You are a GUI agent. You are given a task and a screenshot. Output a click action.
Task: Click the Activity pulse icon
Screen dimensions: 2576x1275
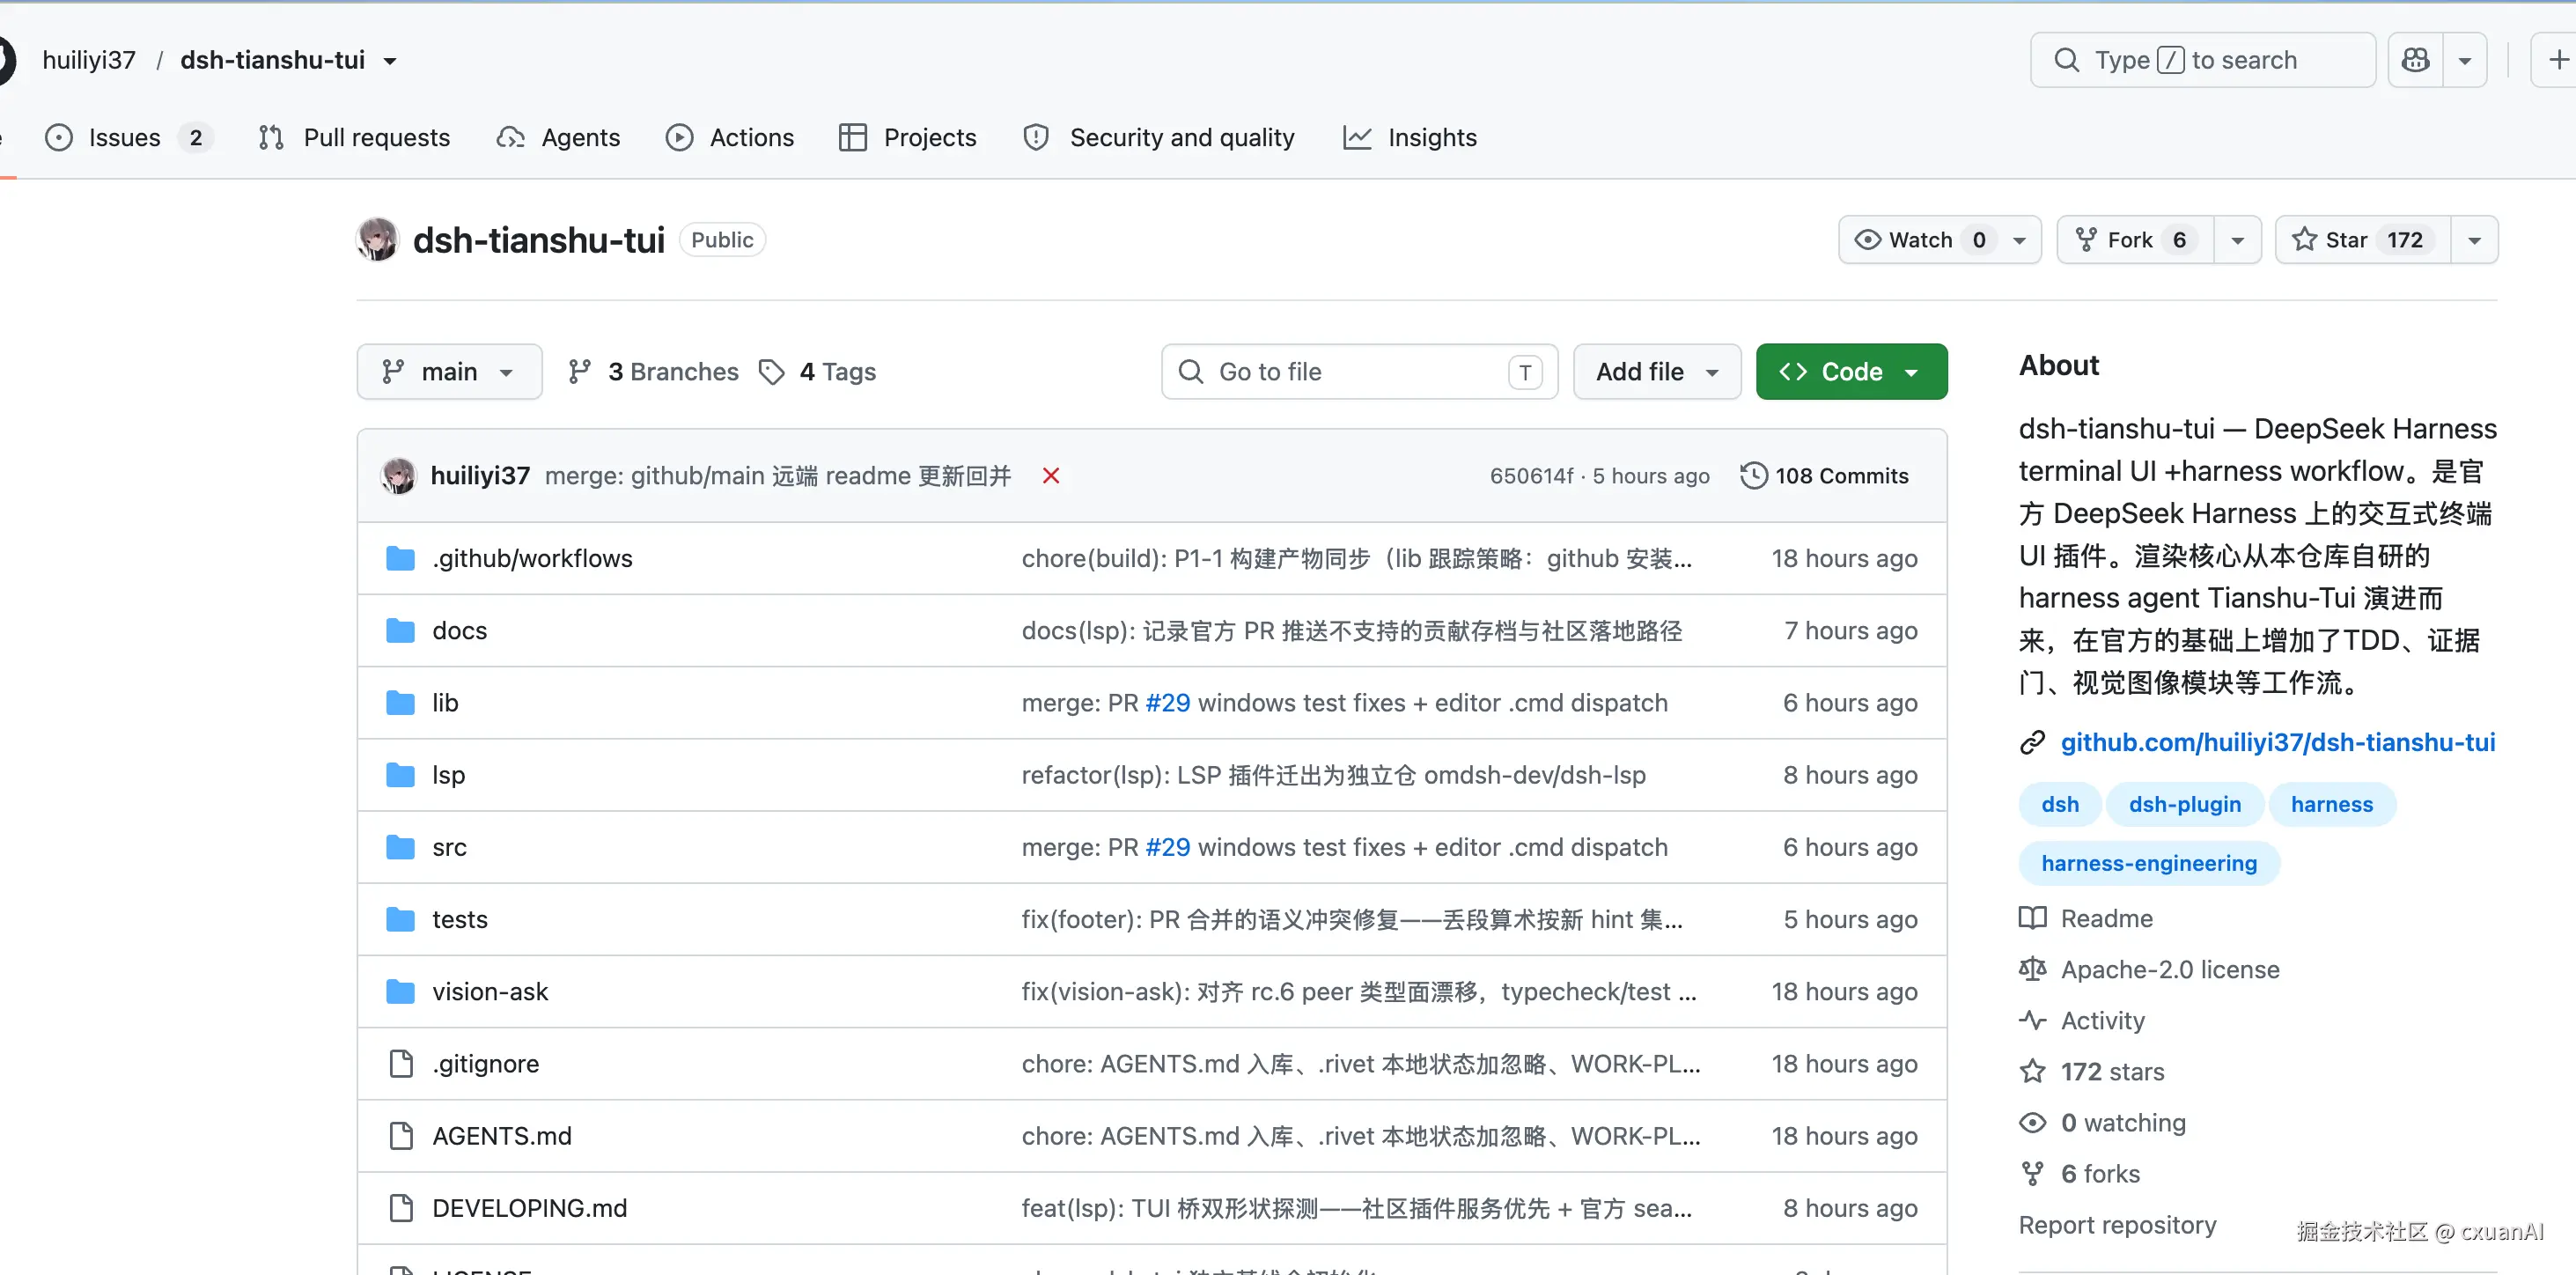2032,1020
